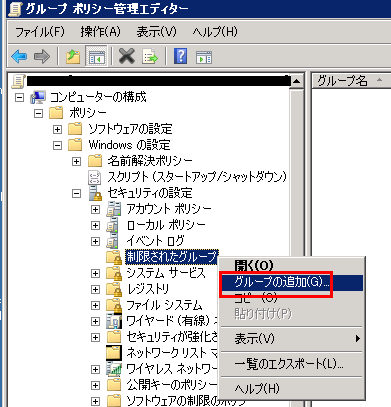The height and width of the screenshot is (407, 391).
Task: Click the locked folder icon of 制限されたグループ
Action: (114, 257)
